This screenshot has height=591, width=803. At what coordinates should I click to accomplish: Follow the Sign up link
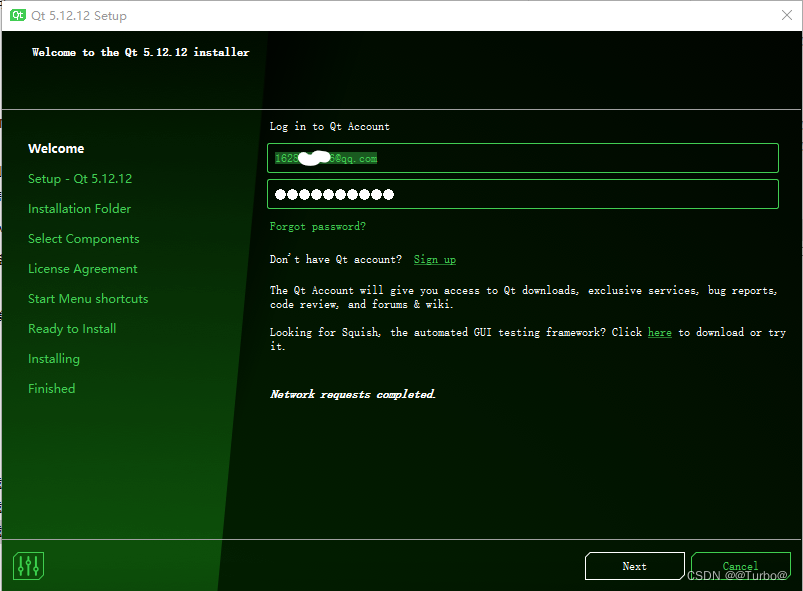coord(435,259)
